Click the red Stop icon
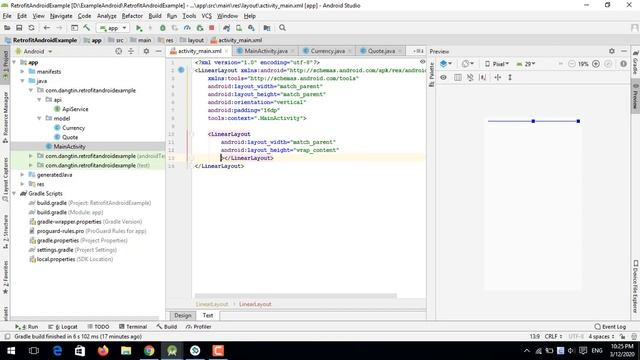This screenshot has width=640, height=360. click(211, 28)
